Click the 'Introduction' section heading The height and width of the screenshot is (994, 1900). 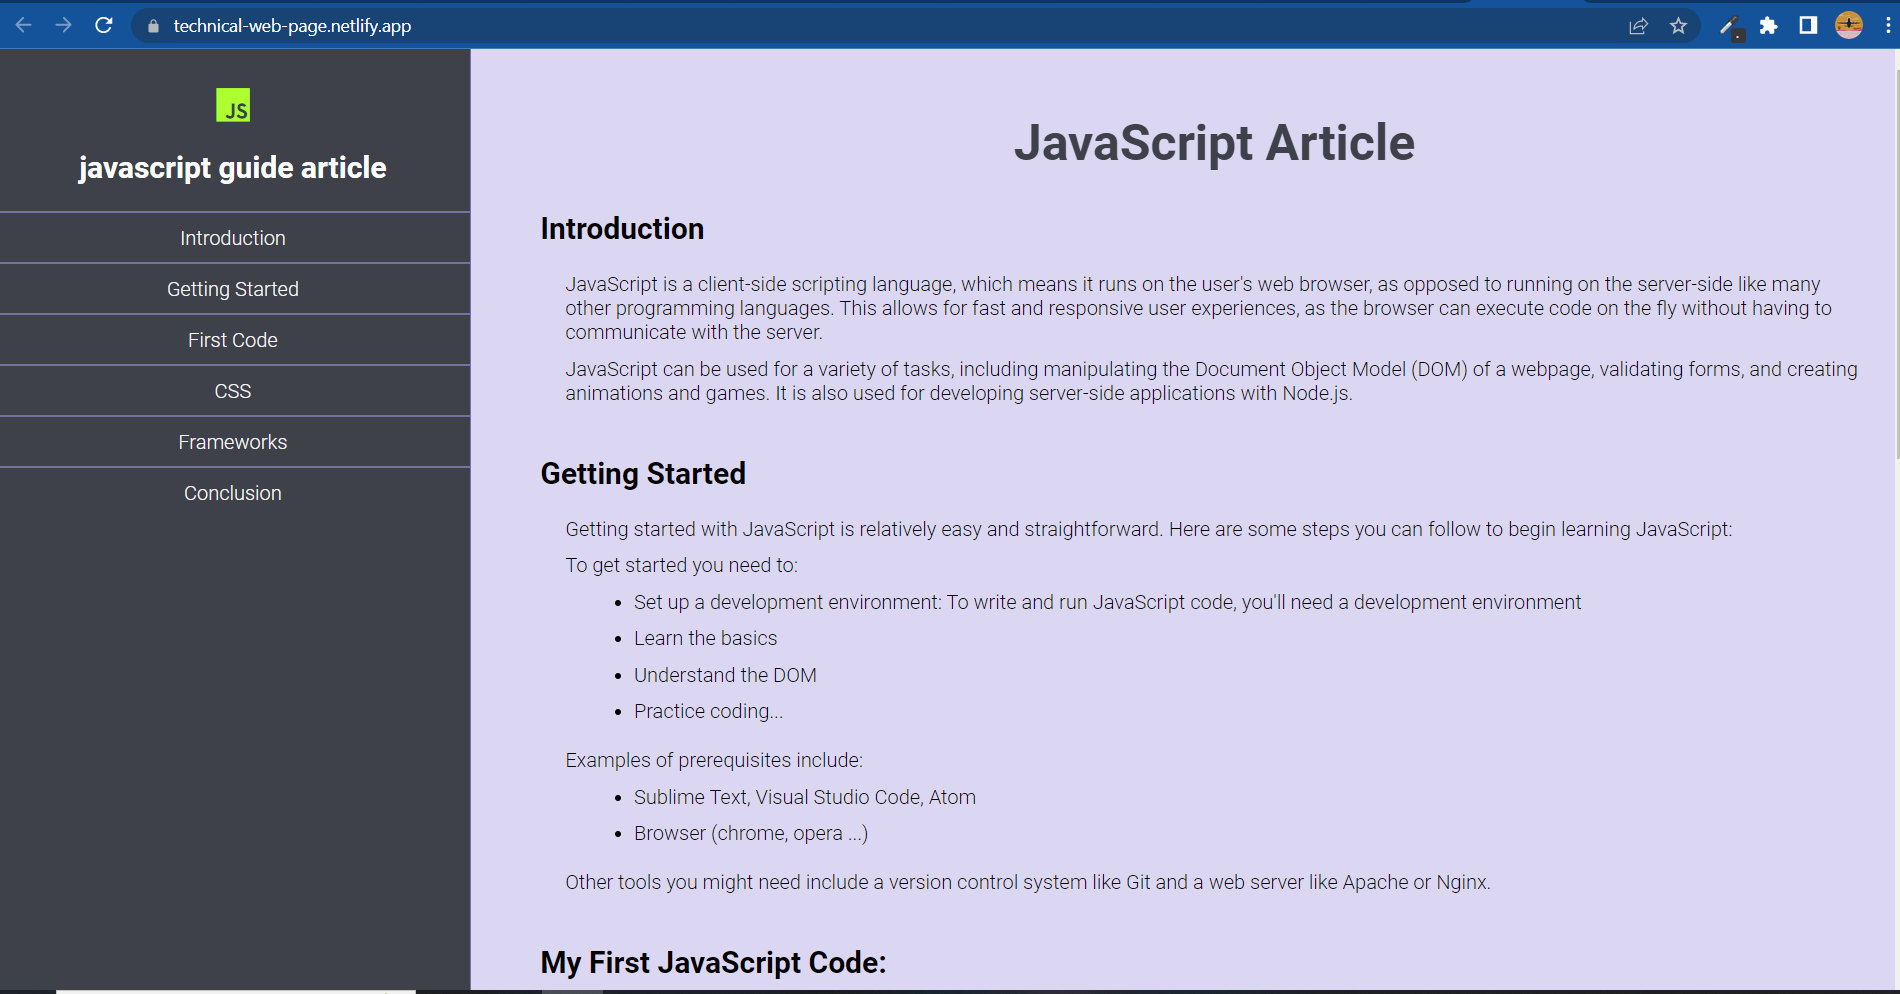pyautogui.click(x=622, y=229)
